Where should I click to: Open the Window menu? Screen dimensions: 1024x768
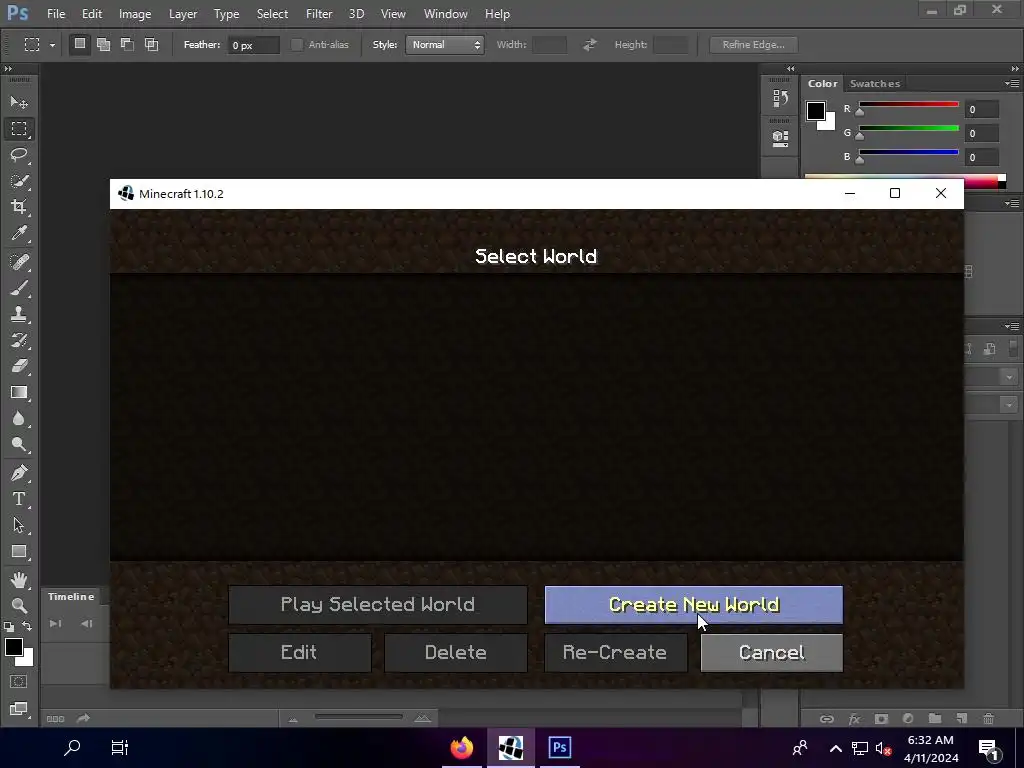tap(445, 14)
